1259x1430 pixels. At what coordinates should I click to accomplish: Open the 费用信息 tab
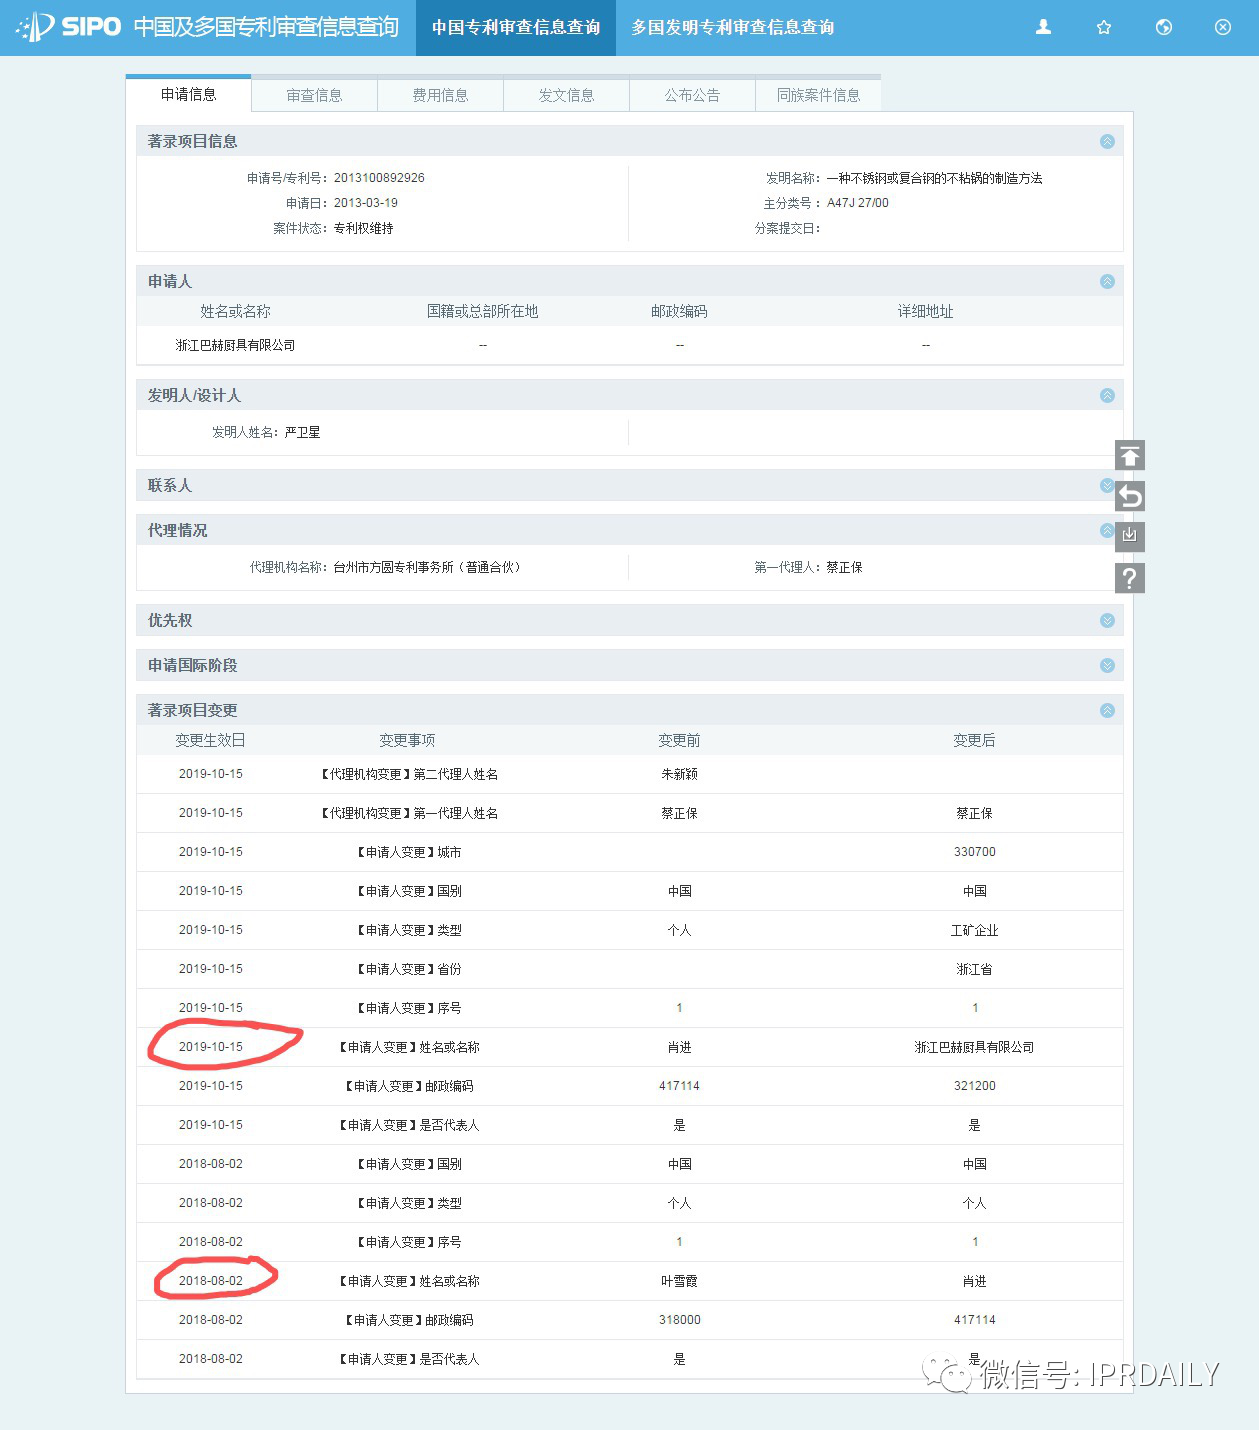point(440,95)
